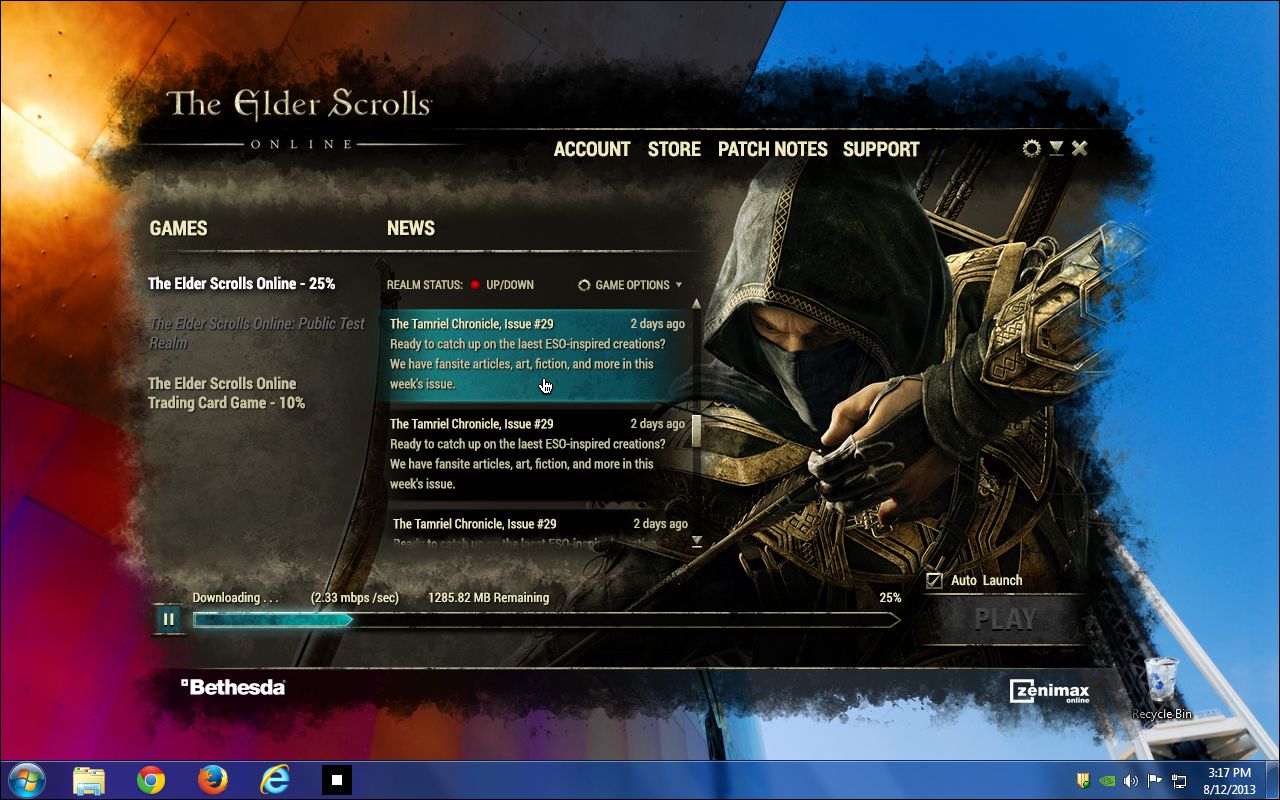The height and width of the screenshot is (800, 1280).
Task: Open the Account menu
Action: click(x=592, y=149)
